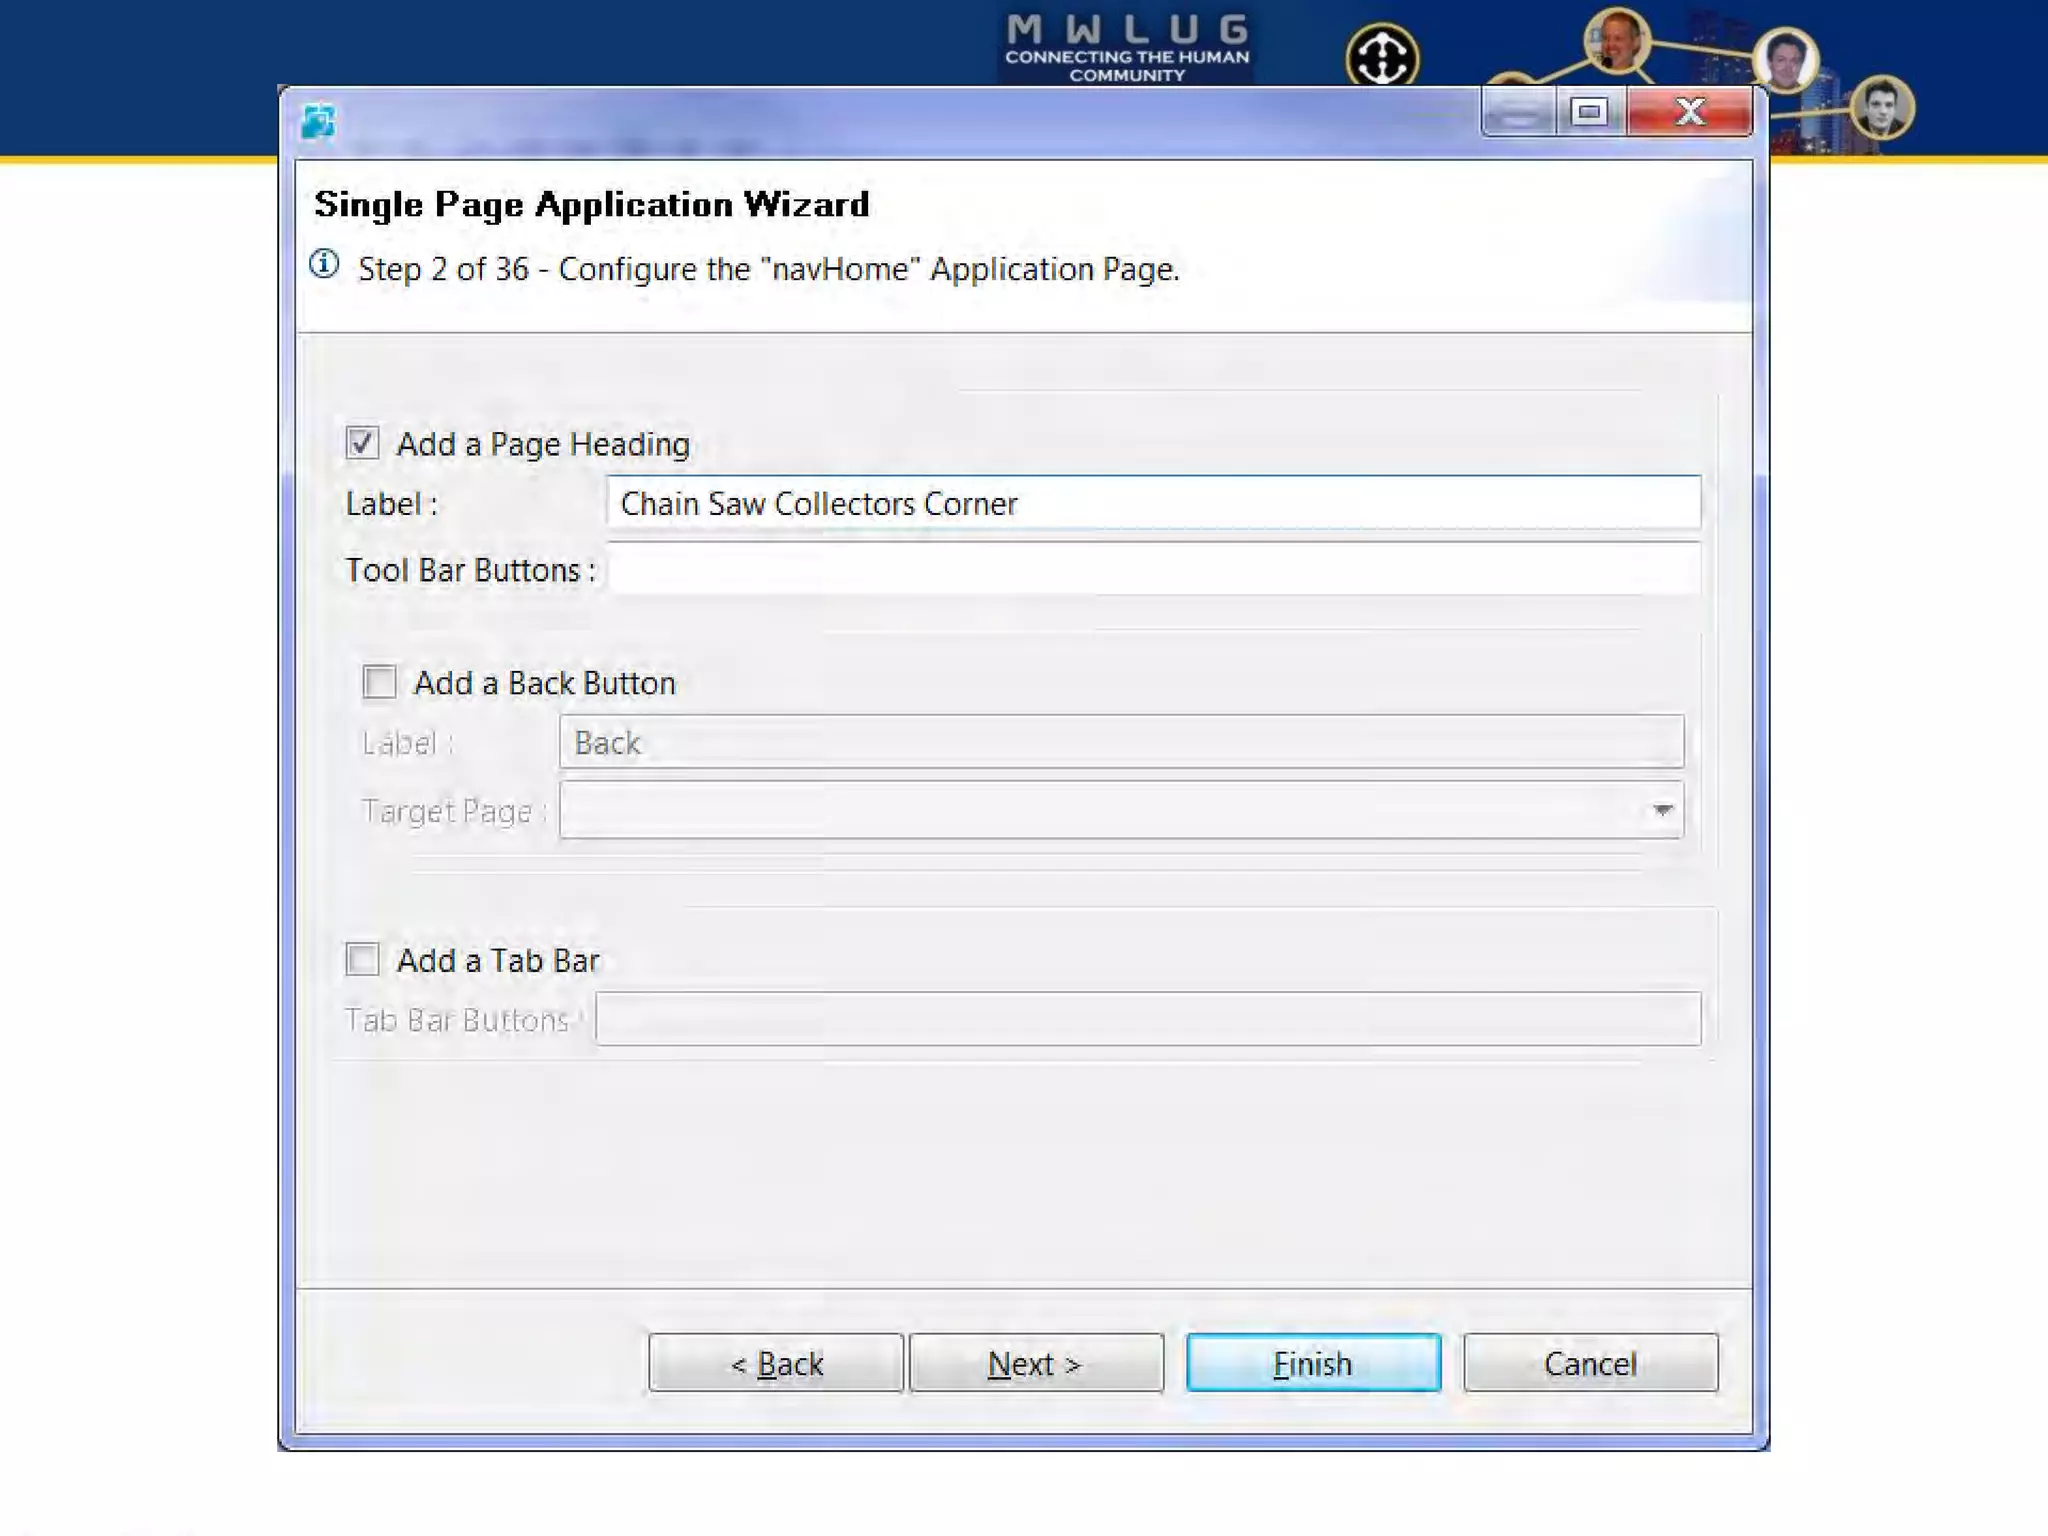
Task: Enable the Add a Tab Bar checkbox
Action: click(x=362, y=960)
